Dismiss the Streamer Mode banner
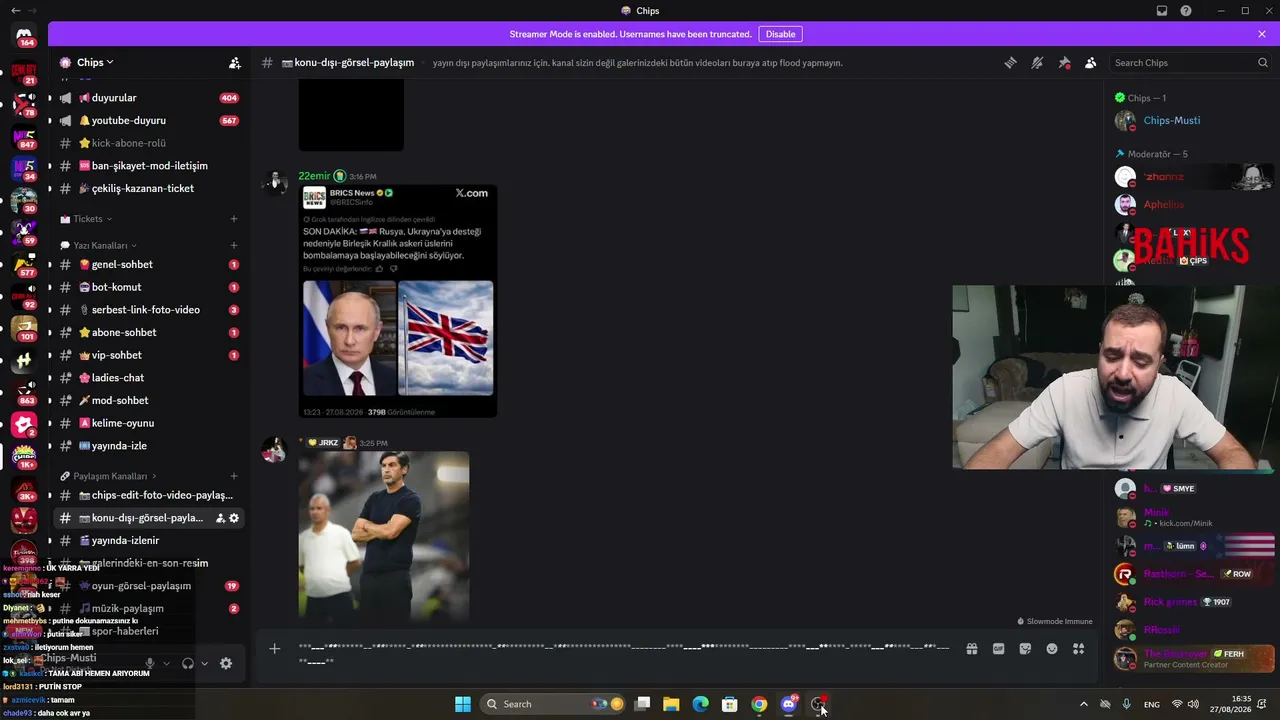 [x=1262, y=34]
